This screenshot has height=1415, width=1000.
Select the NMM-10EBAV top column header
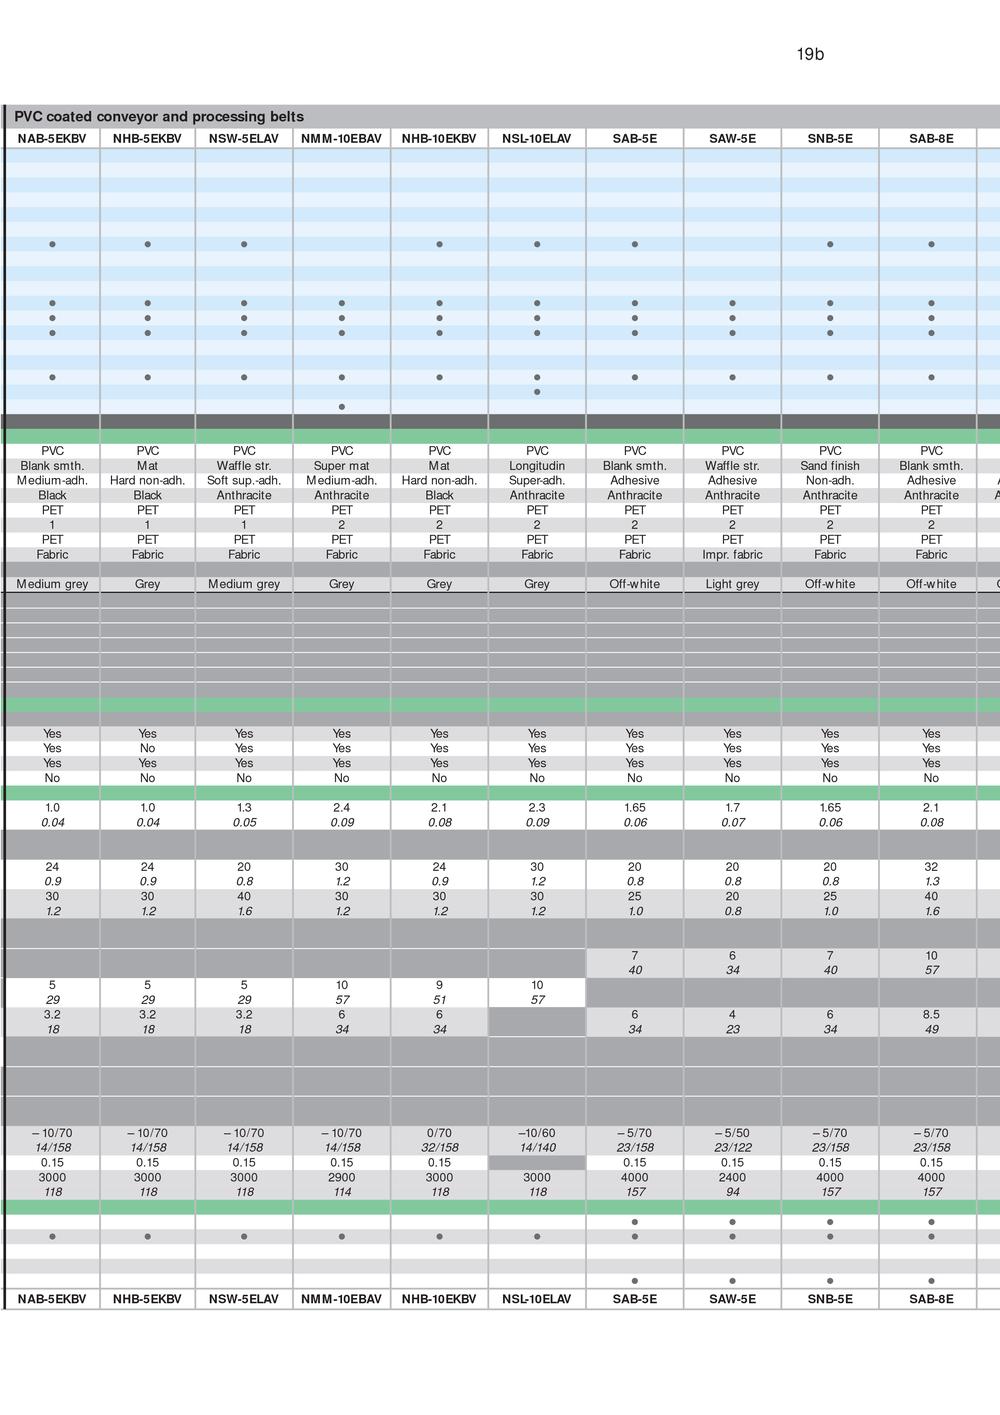[x=342, y=139]
